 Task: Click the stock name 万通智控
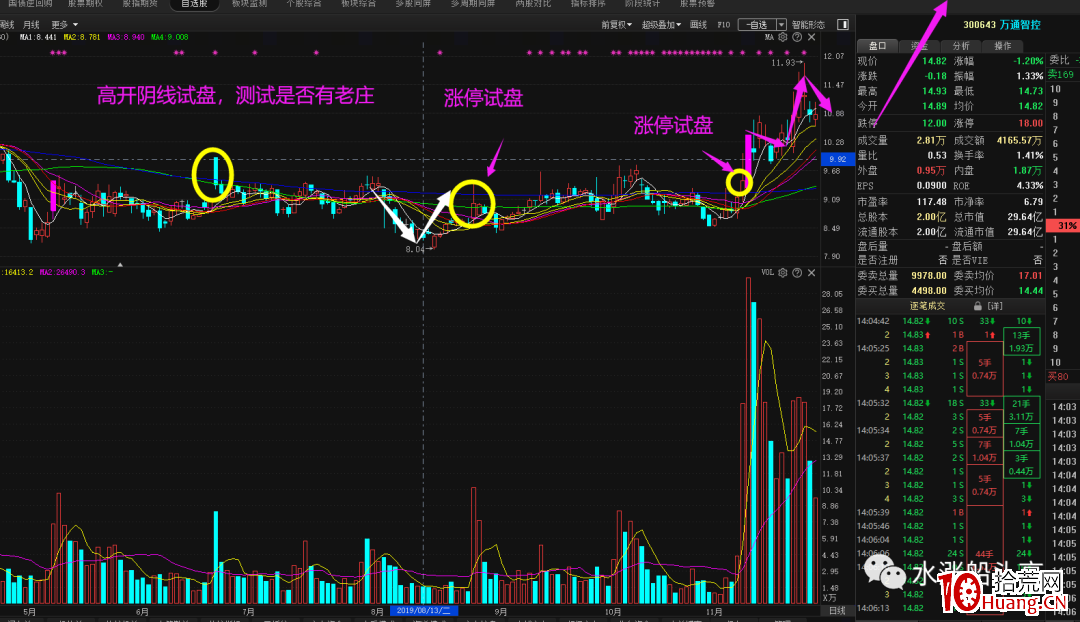point(1020,25)
